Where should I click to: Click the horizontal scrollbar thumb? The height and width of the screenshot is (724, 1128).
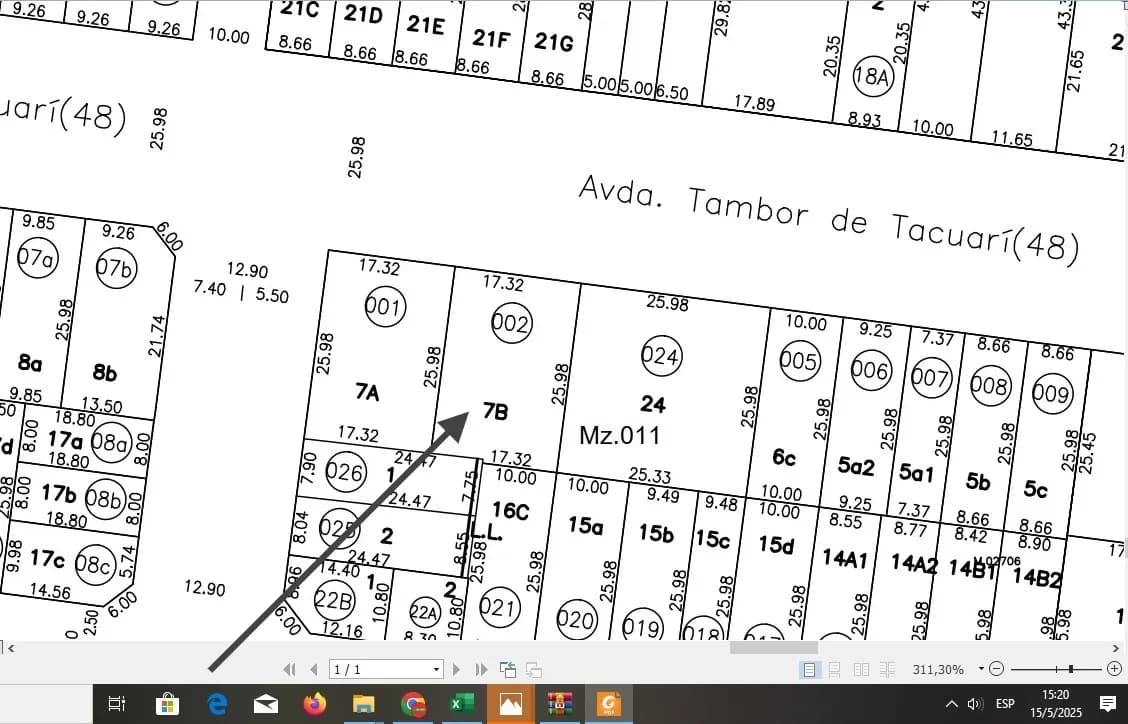click(773, 648)
